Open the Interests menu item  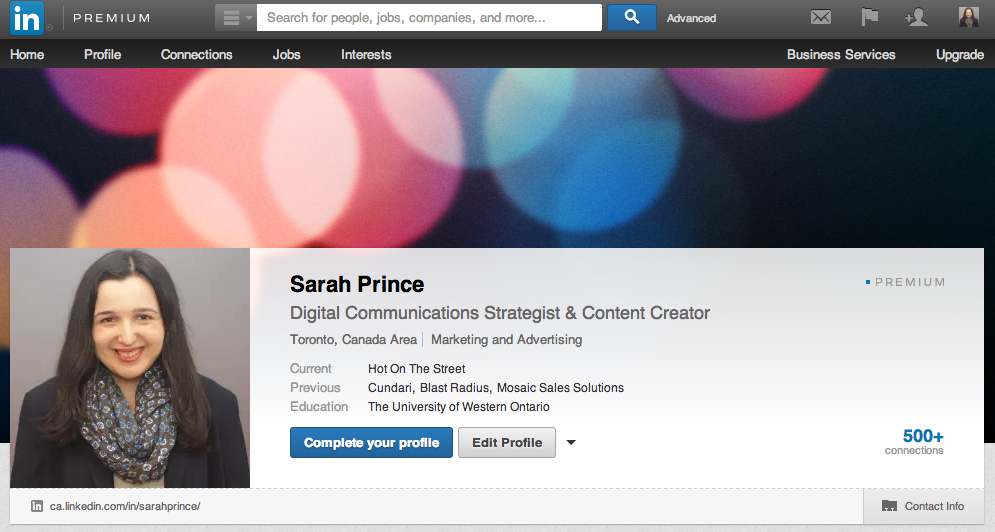click(x=366, y=55)
